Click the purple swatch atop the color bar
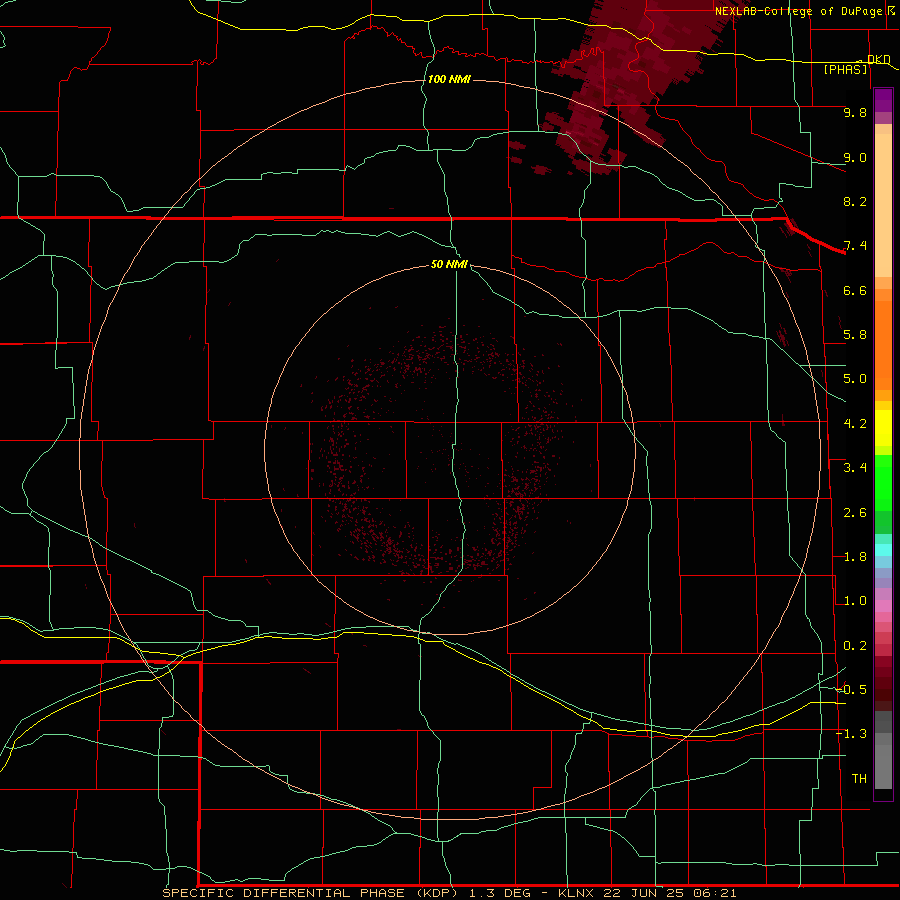Image resolution: width=900 pixels, height=900 pixels. point(883,100)
